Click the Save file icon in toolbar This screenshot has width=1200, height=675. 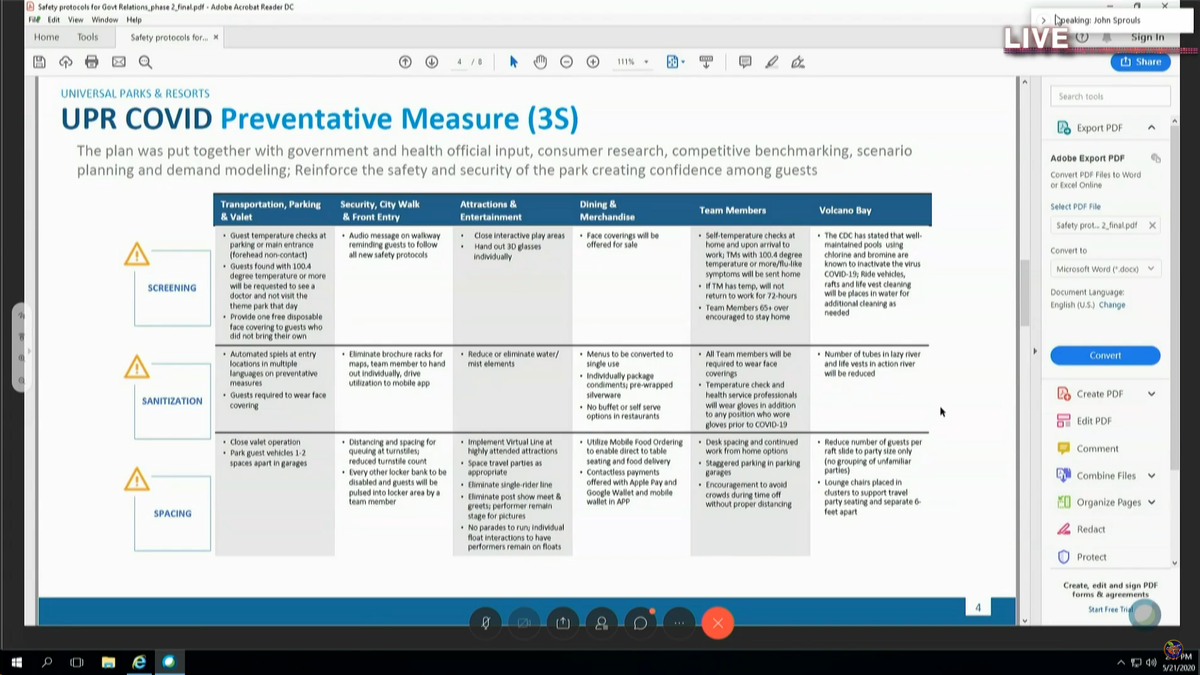39,62
